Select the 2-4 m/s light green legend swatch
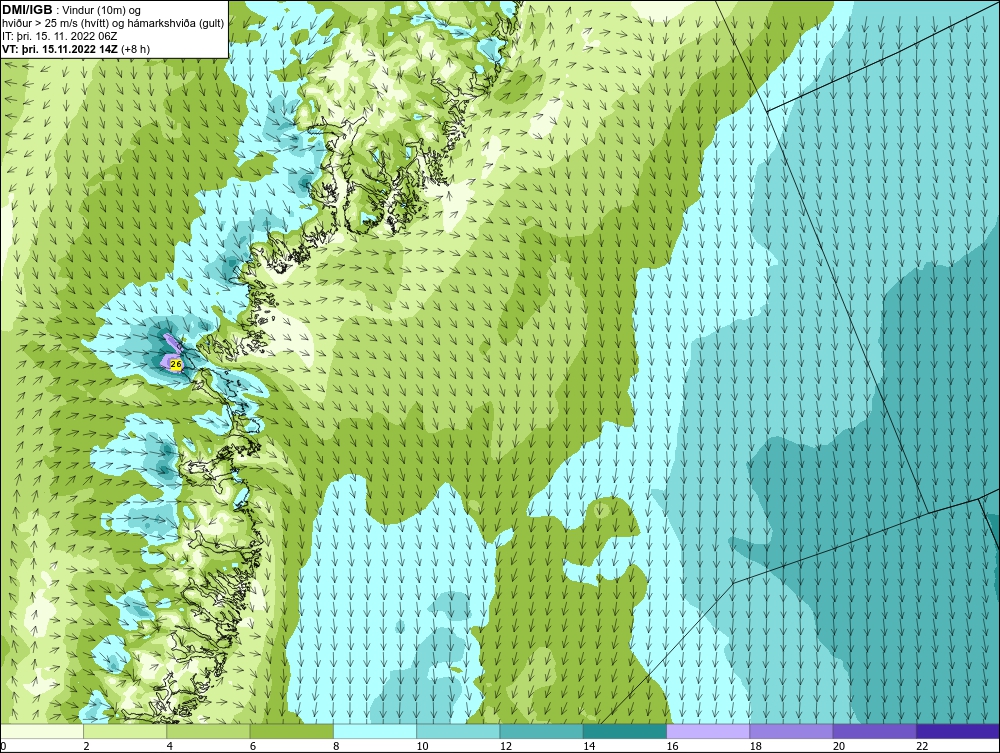The width and height of the screenshot is (1000, 753). tap(125, 731)
